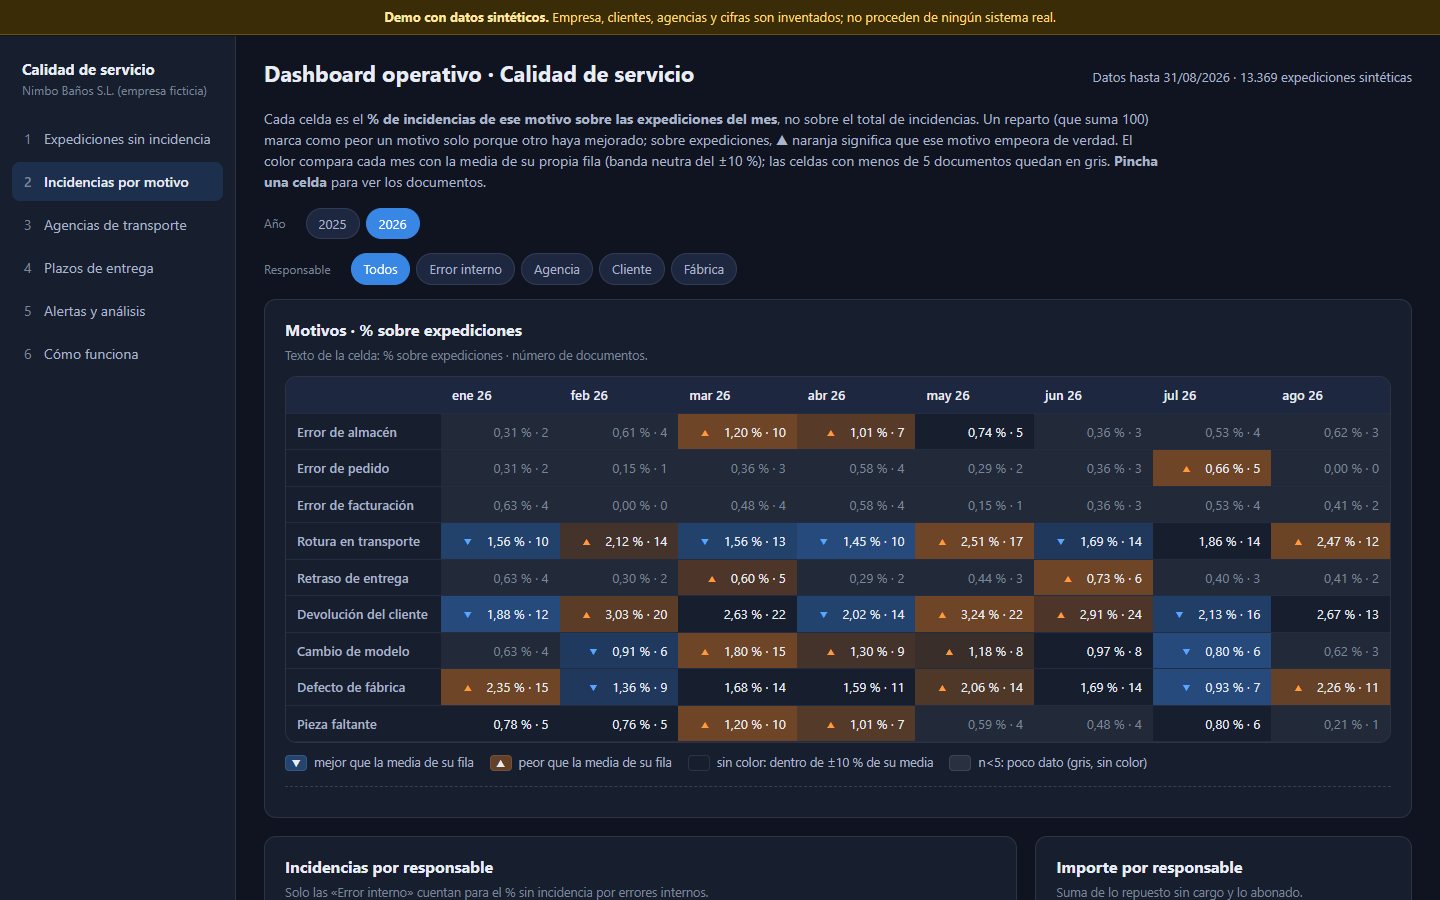This screenshot has height=900, width=1440.
Task: Open Rotura en transporte may 26 cell '2,51 % · 17'
Action: point(974,541)
